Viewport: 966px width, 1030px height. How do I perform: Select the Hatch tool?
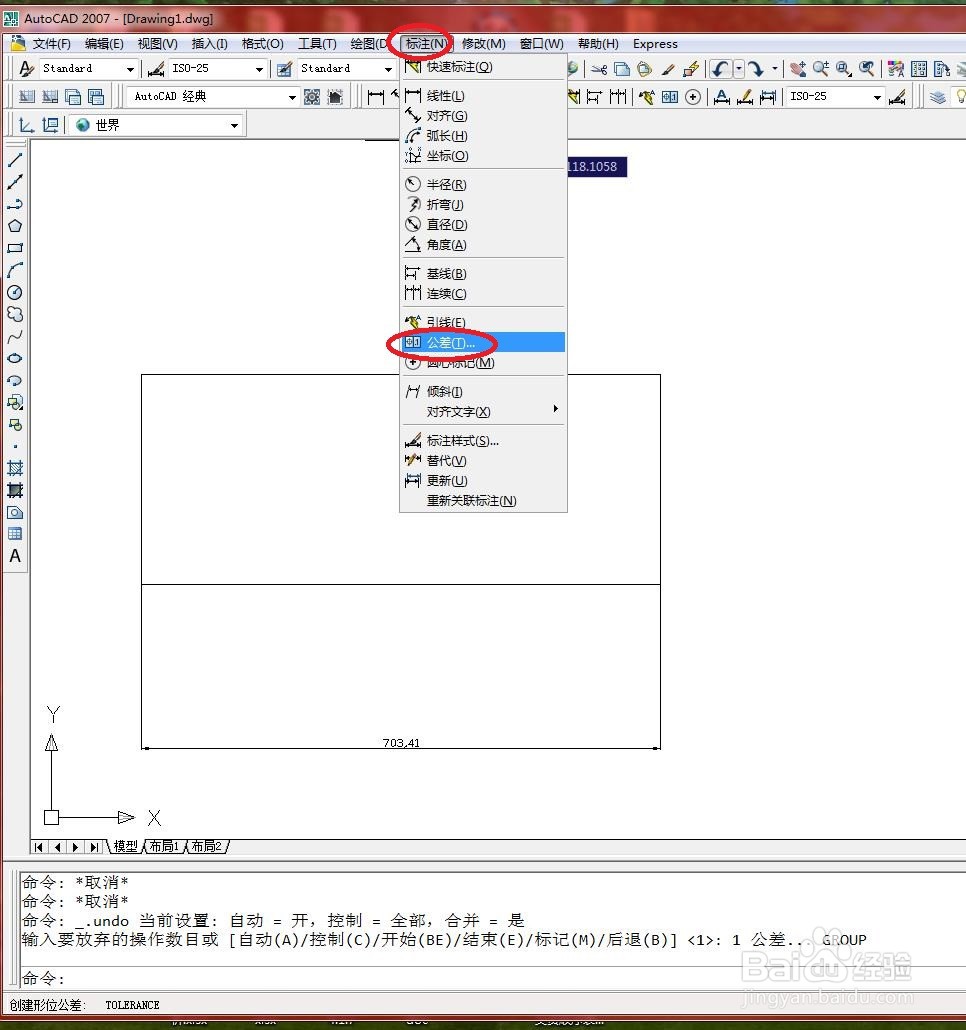[14, 468]
